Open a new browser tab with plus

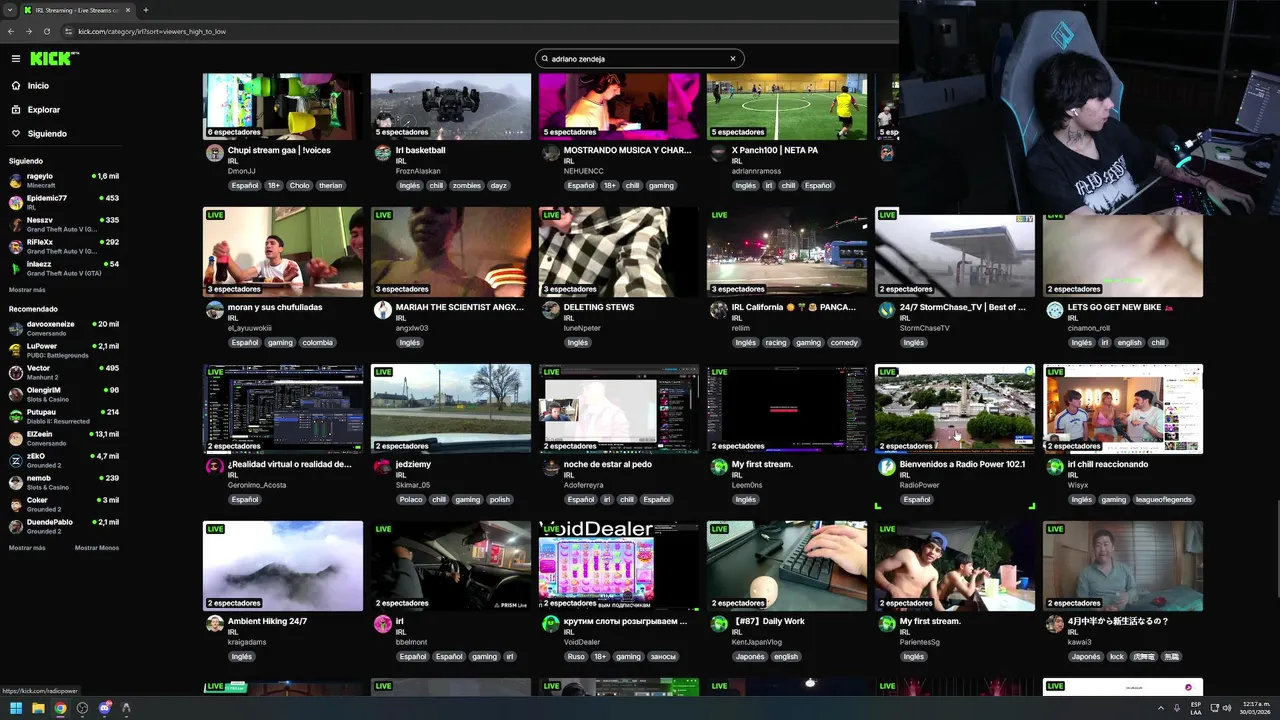click(x=145, y=10)
